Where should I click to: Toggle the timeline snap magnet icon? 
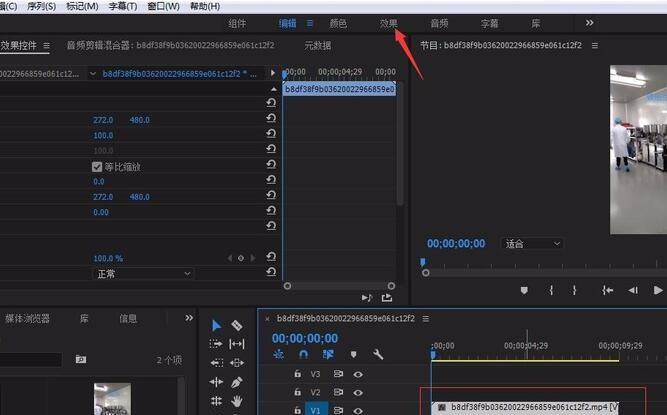tap(303, 354)
